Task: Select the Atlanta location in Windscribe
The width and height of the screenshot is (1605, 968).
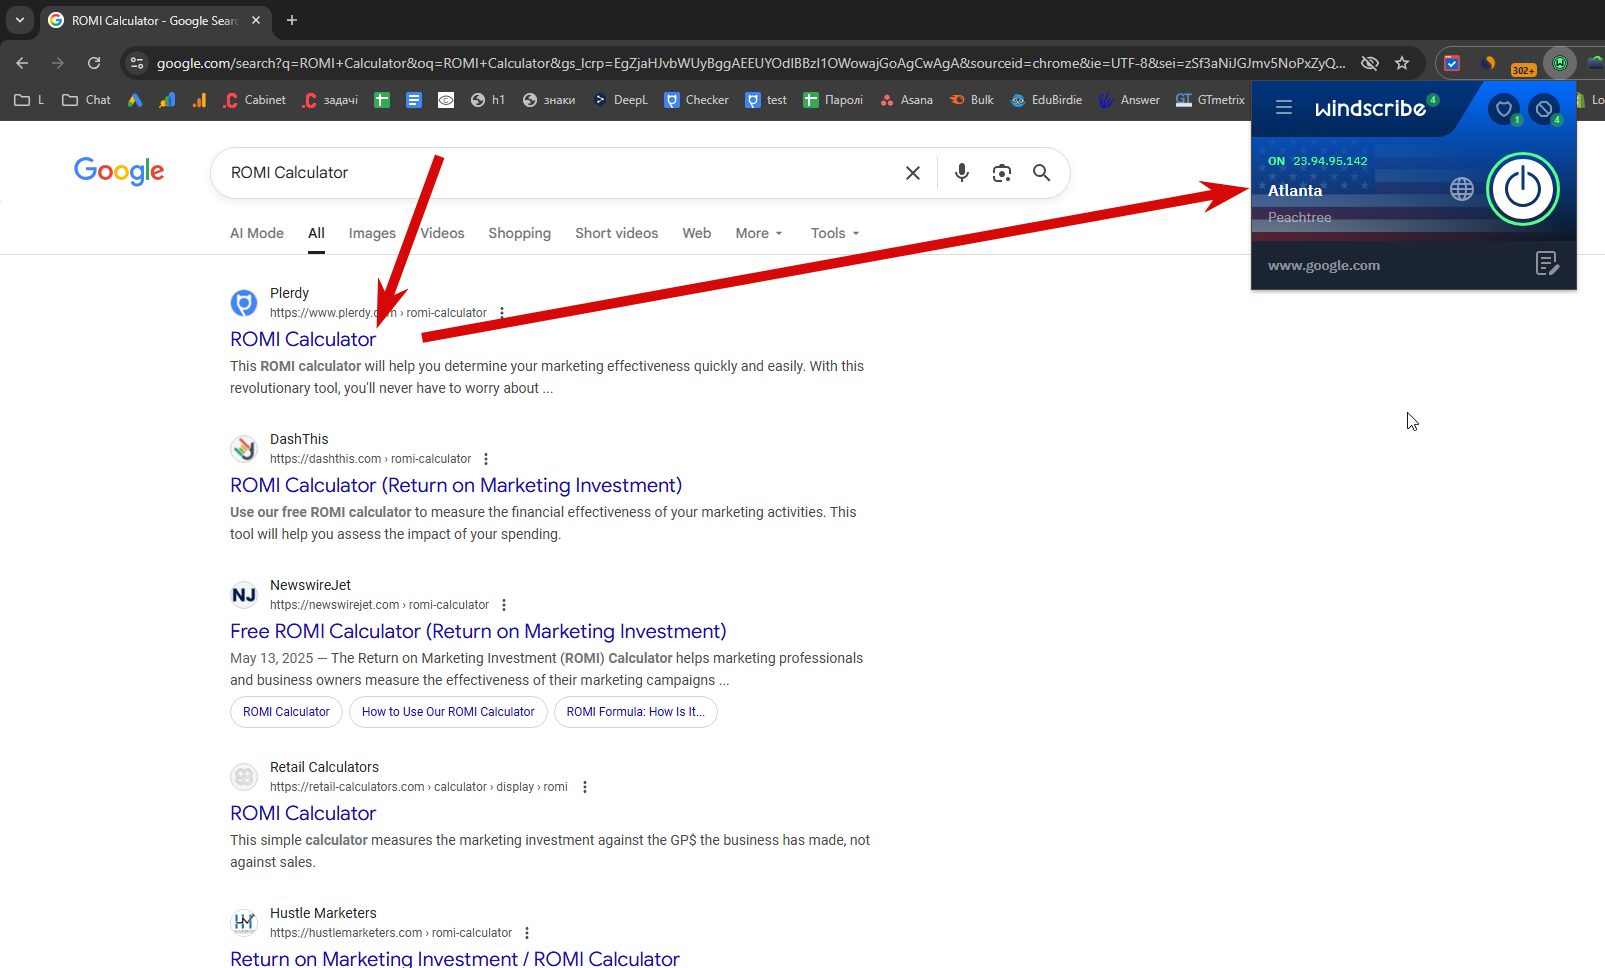Action: [x=1295, y=191]
